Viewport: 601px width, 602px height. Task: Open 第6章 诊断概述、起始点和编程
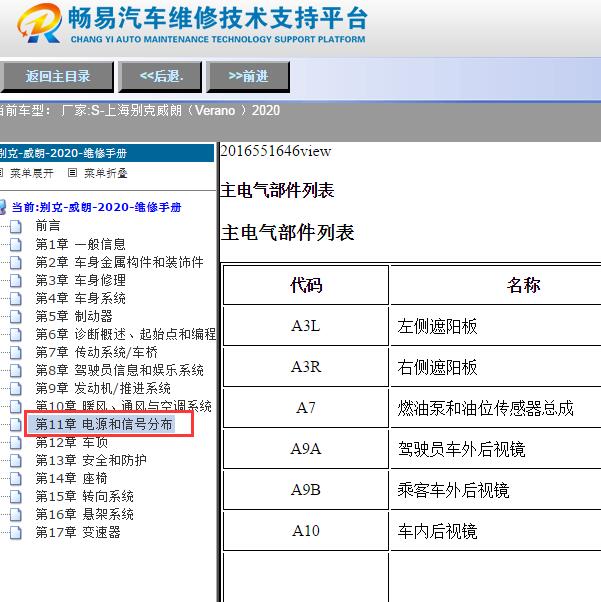tap(126, 334)
